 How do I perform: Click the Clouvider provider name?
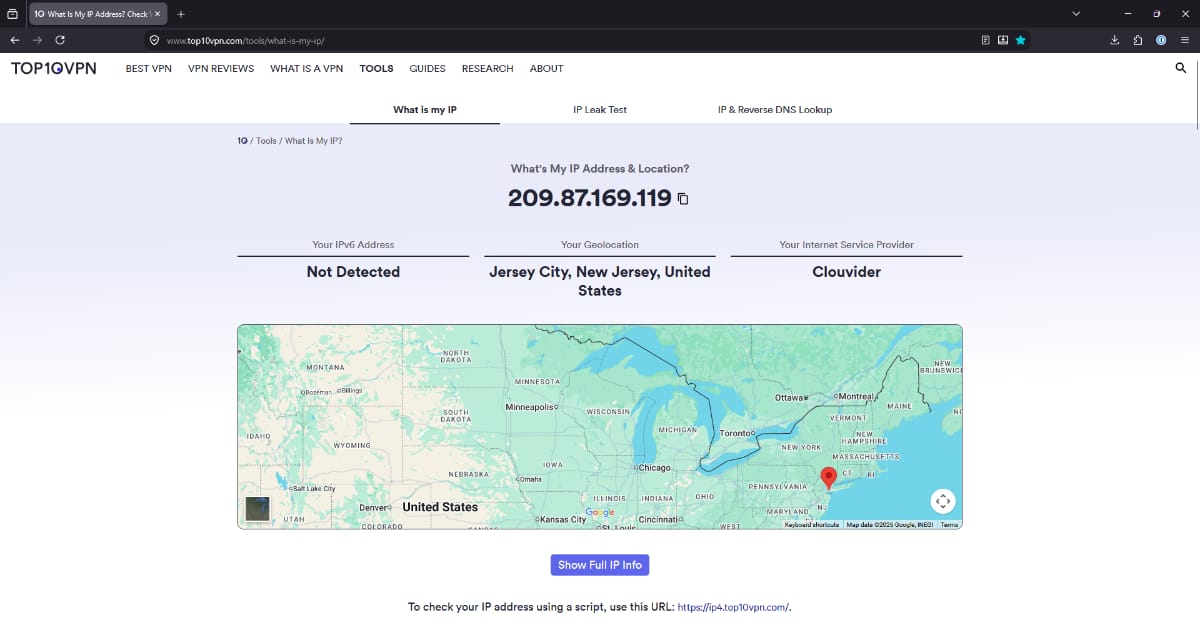pyautogui.click(x=846, y=271)
